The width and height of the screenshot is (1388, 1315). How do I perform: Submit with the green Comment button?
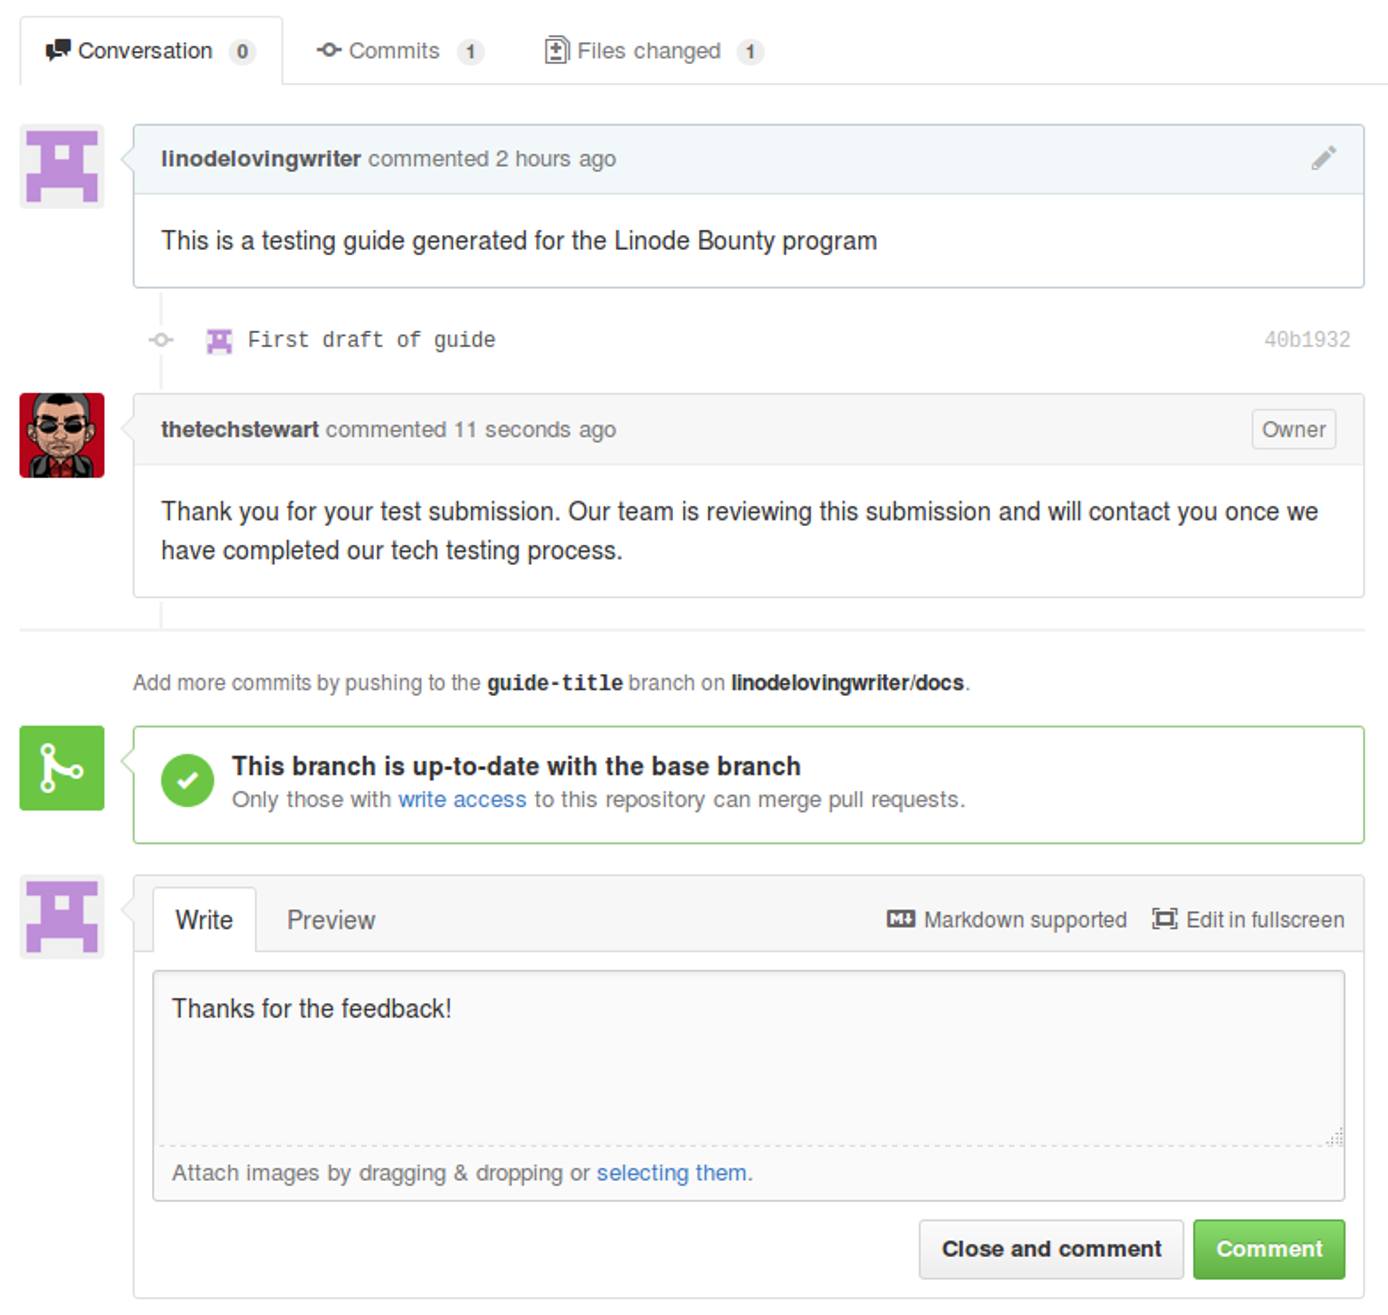[1268, 1248]
